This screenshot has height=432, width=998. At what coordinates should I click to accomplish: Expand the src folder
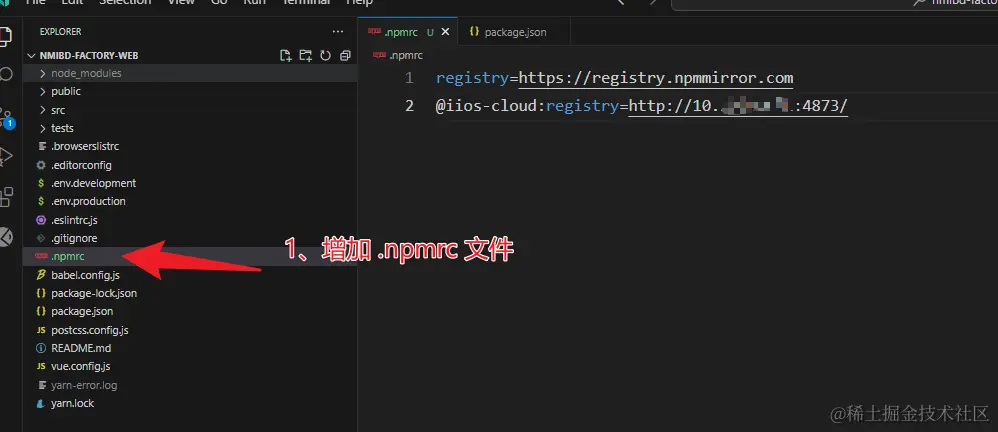[x=190, y=110]
